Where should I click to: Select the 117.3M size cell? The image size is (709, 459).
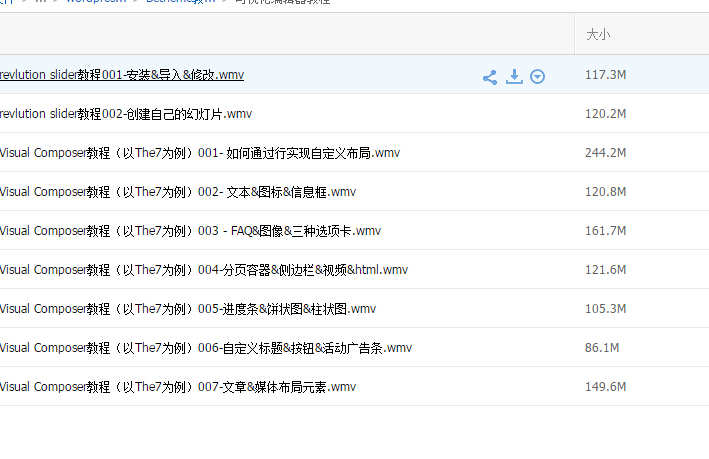pyautogui.click(x=605, y=75)
